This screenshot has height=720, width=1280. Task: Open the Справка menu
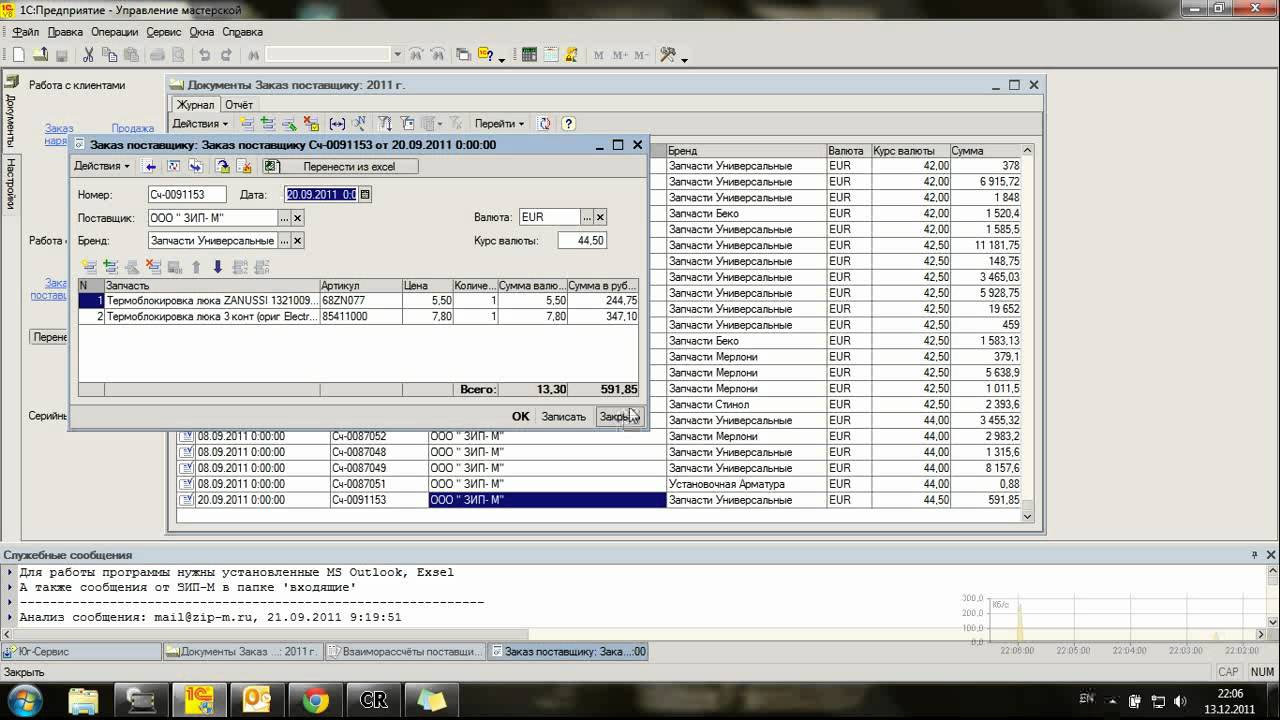pos(243,32)
